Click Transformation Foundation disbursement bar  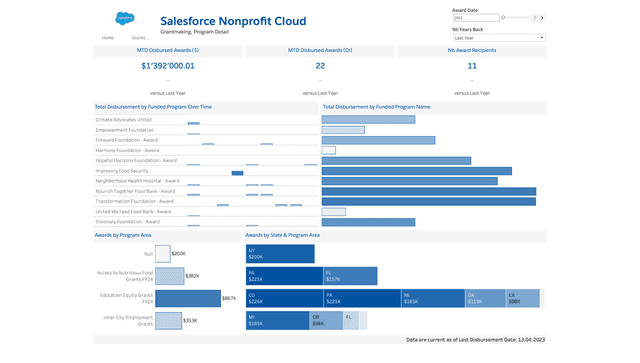pyautogui.click(x=429, y=201)
